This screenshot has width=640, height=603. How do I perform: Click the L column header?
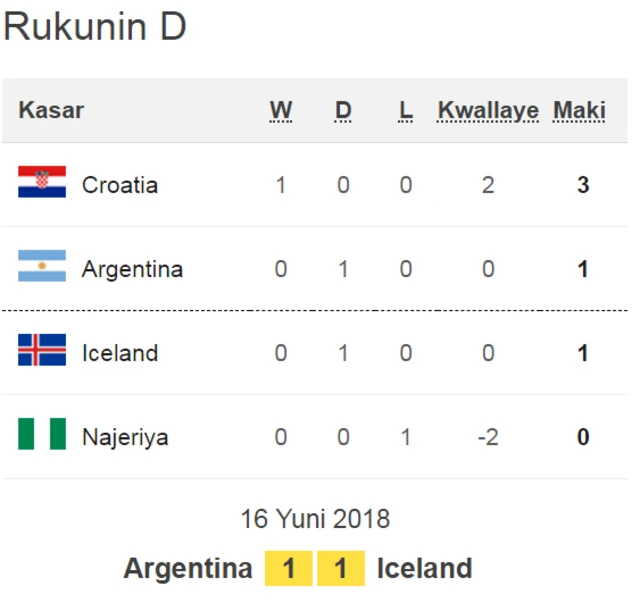point(405,110)
